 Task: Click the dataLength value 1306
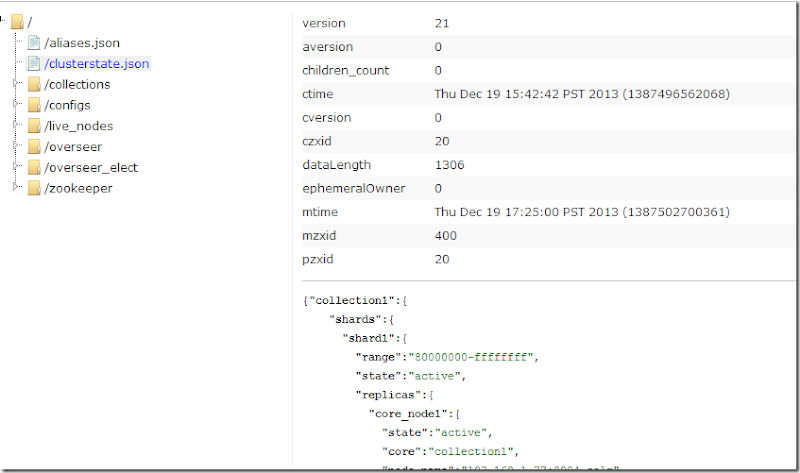coord(449,165)
